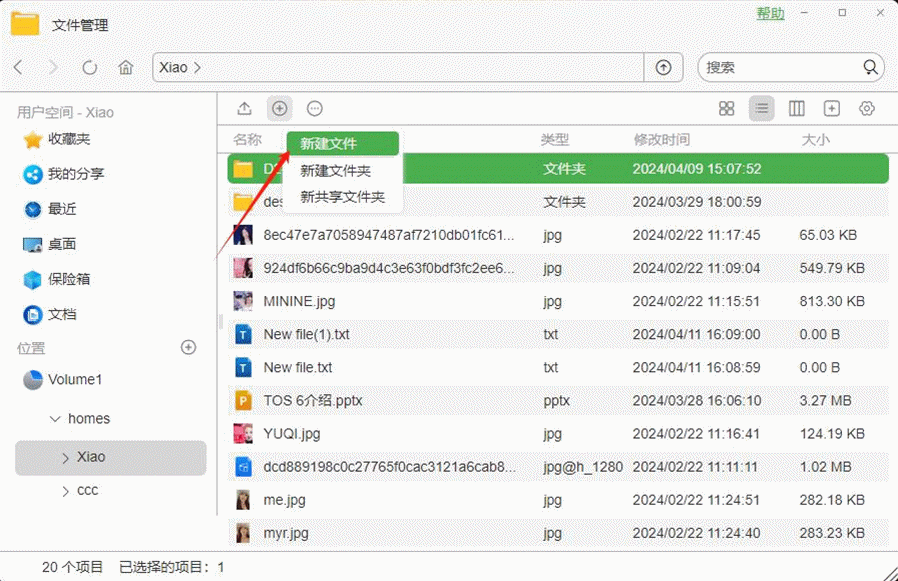Select Volume1 in the location list
898x581 pixels.
tap(63, 380)
